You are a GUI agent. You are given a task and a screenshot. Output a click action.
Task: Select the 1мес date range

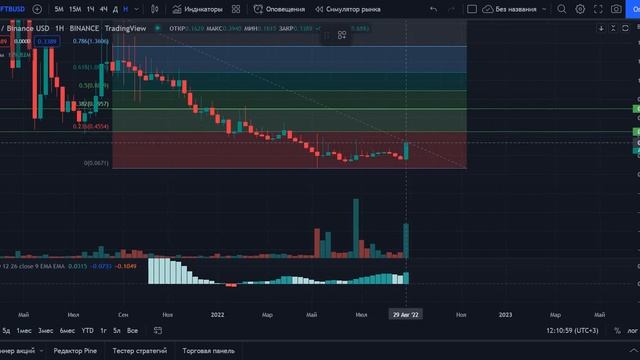pyautogui.click(x=24, y=331)
